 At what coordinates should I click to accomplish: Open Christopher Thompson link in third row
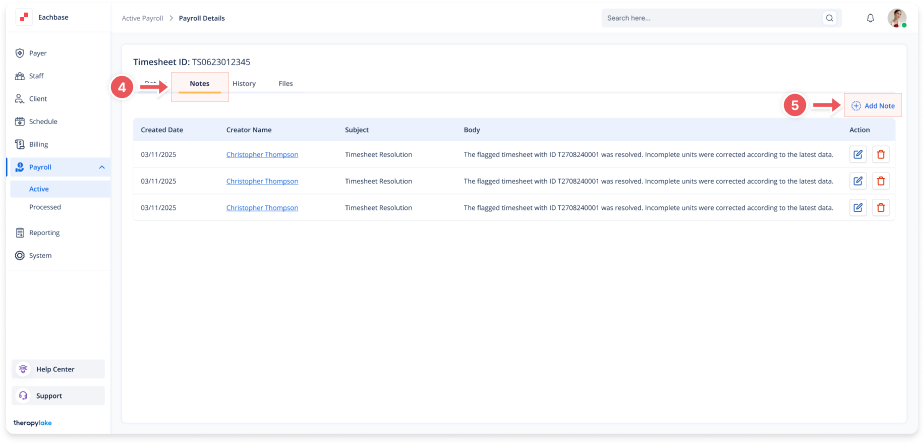[262, 208]
